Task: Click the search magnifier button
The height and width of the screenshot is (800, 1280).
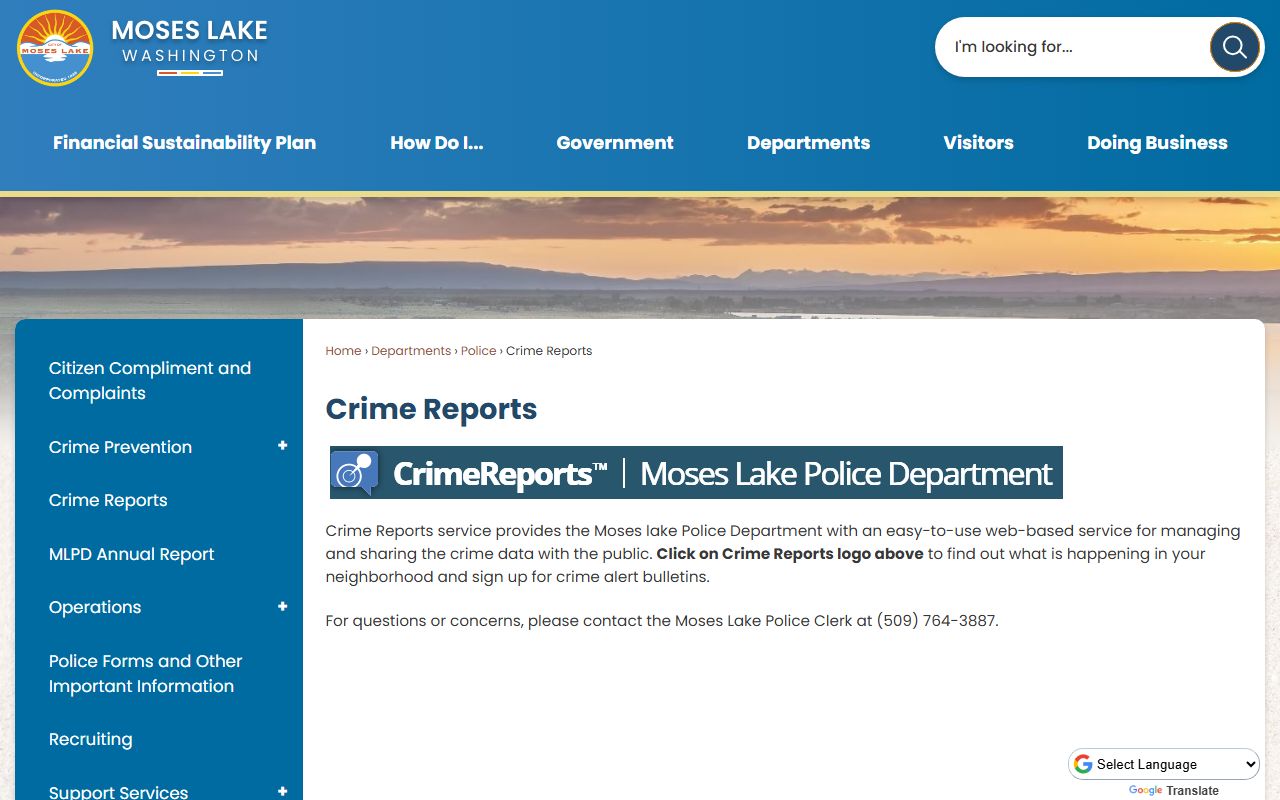Action: pos(1234,47)
